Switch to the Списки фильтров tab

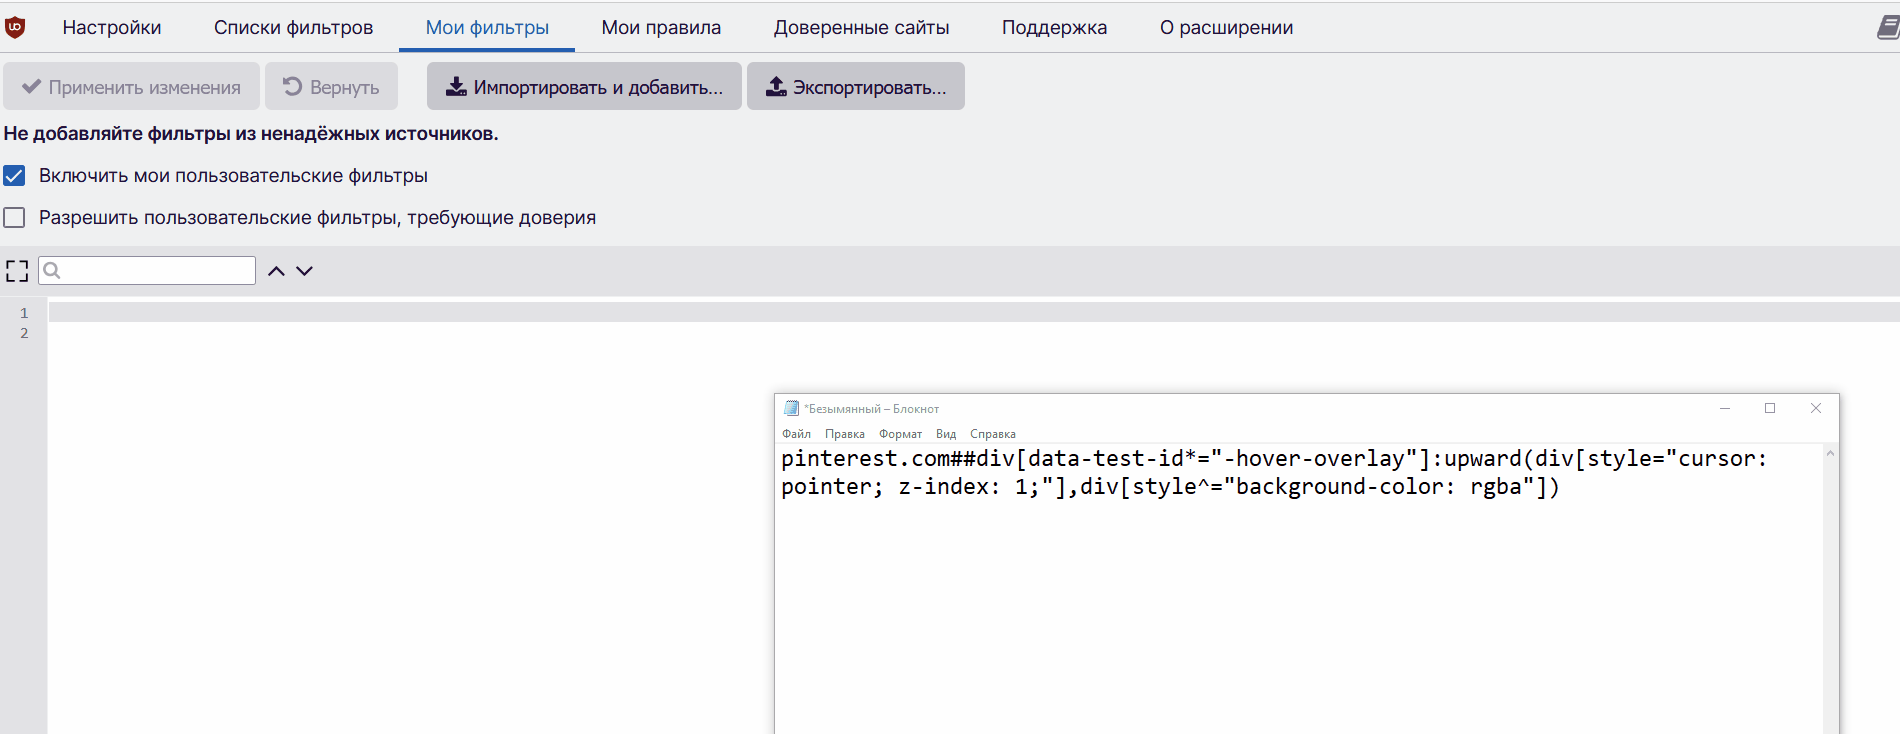point(293,27)
